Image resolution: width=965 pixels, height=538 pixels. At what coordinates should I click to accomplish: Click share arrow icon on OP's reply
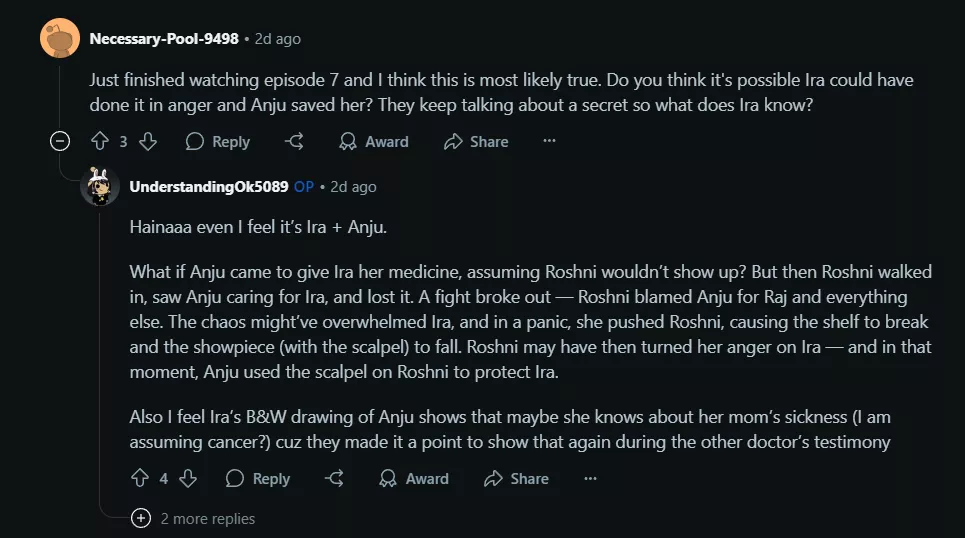click(x=335, y=479)
